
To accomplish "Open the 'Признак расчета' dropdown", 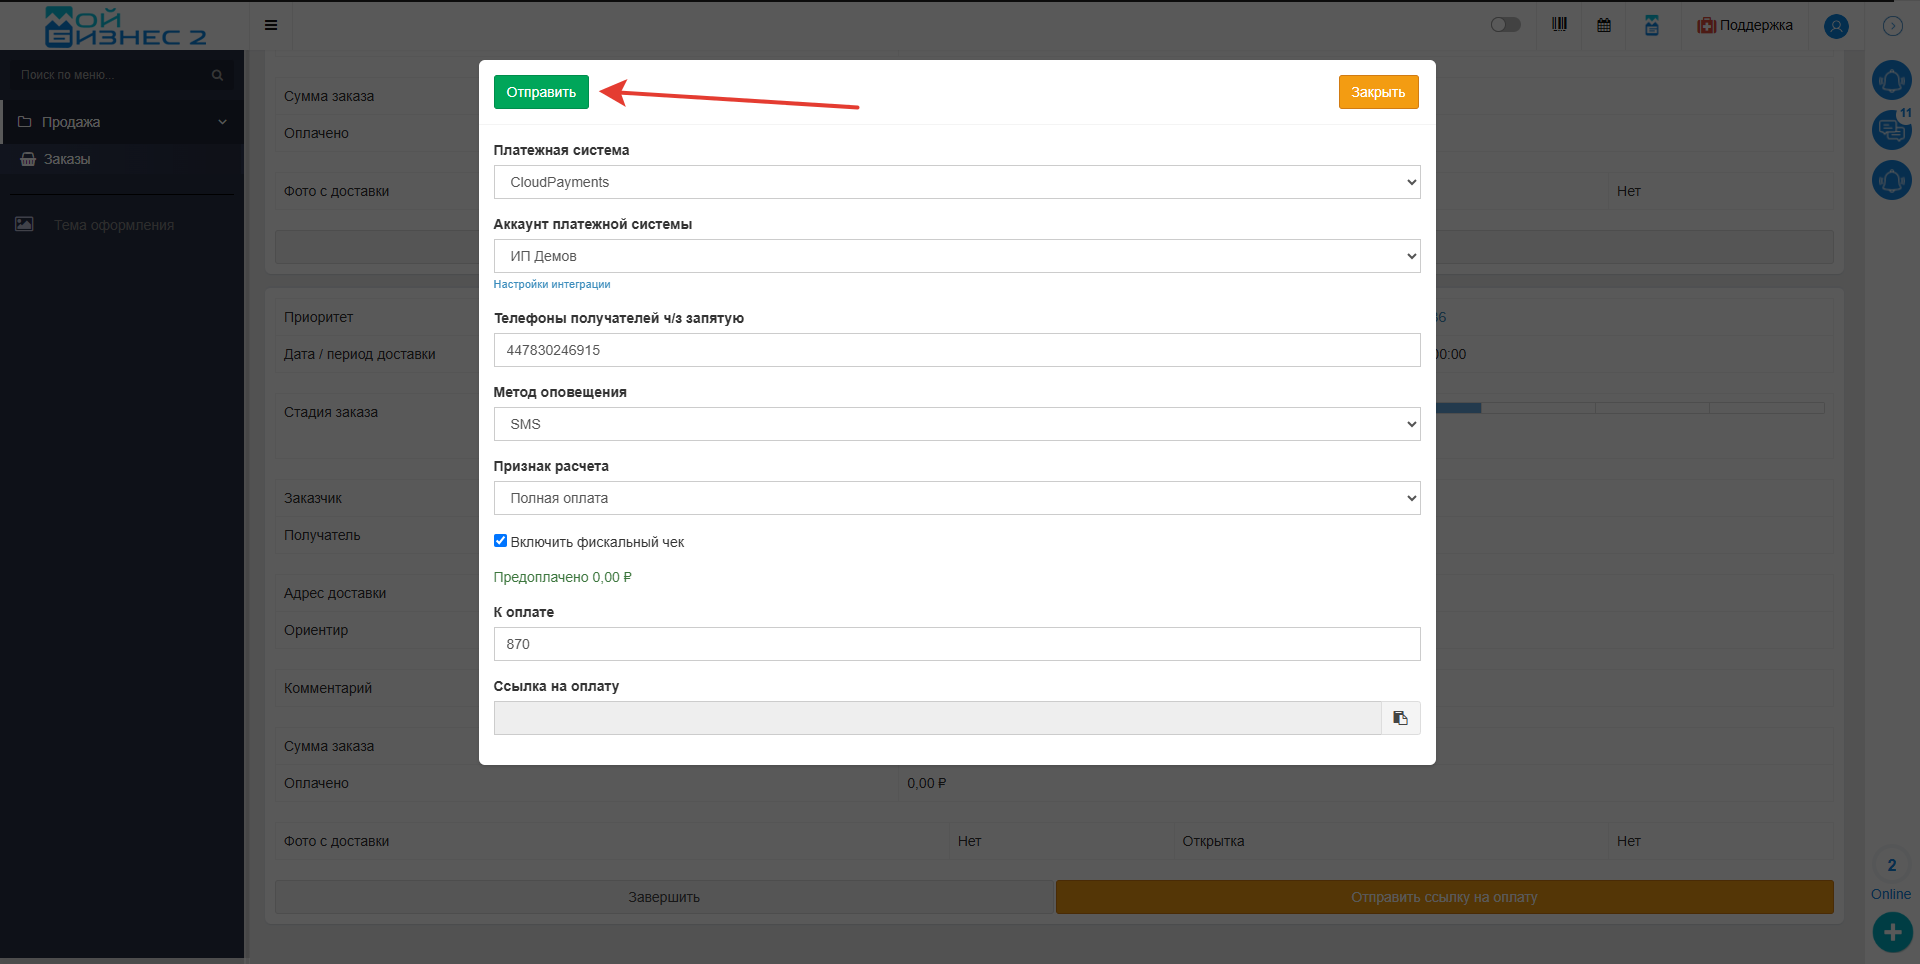I will click(x=957, y=498).
